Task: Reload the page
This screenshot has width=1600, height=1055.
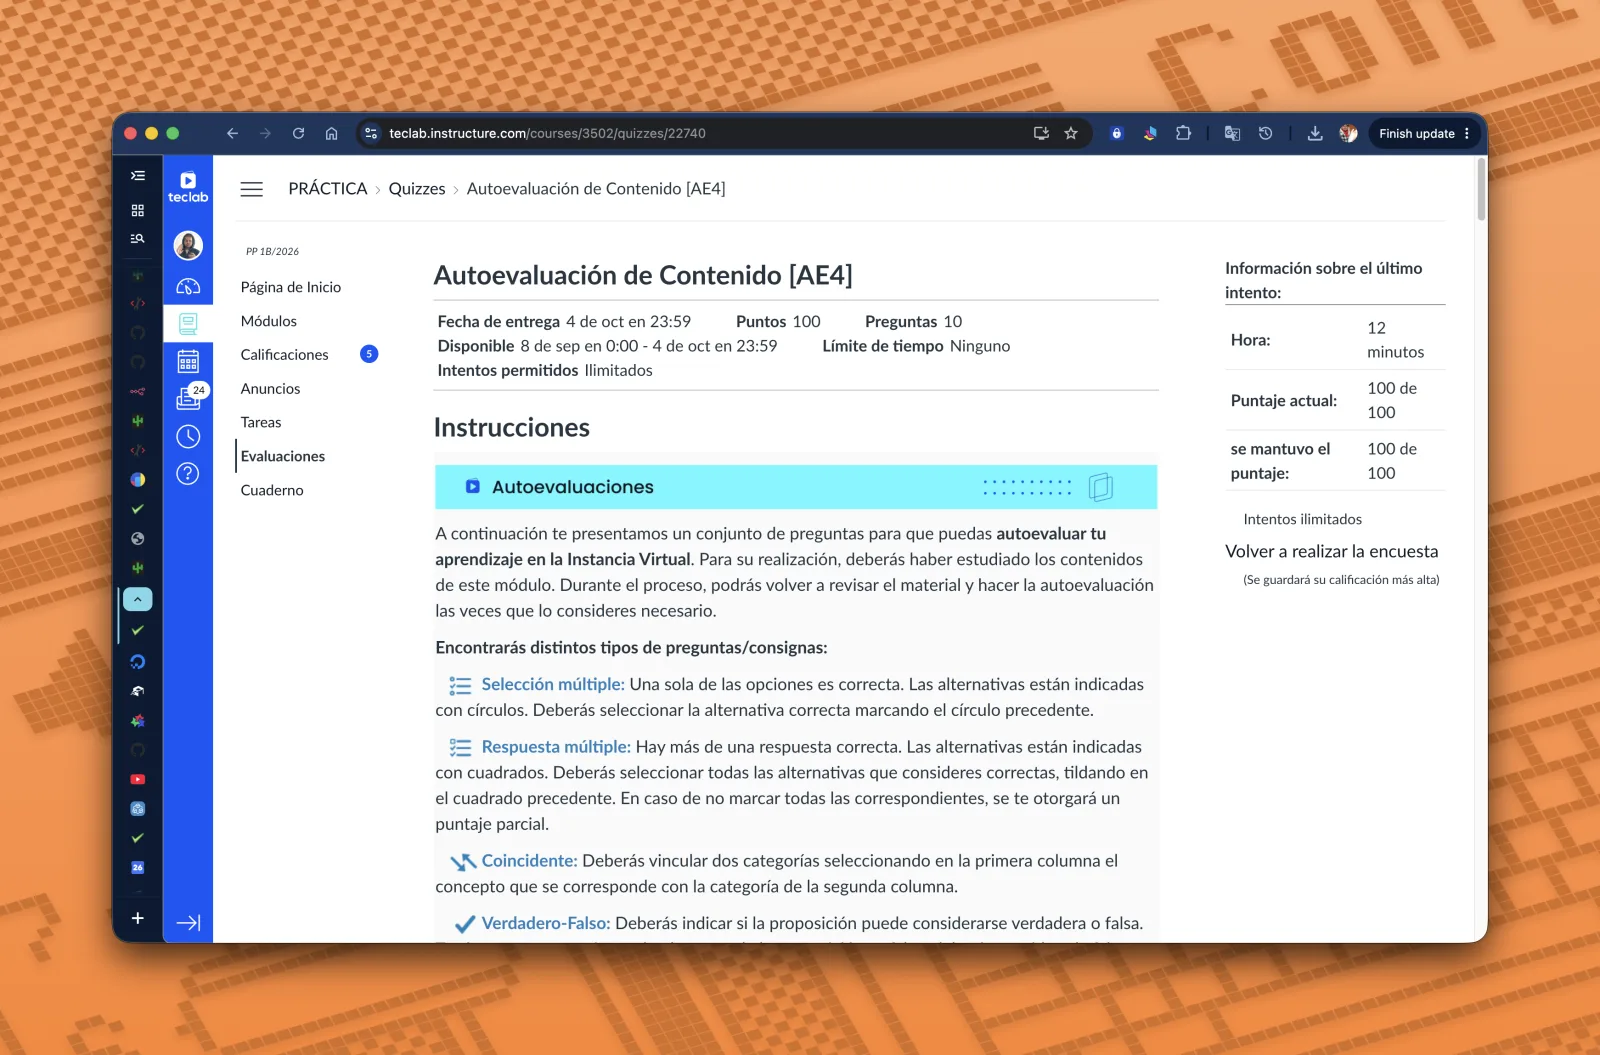Action: tap(298, 133)
